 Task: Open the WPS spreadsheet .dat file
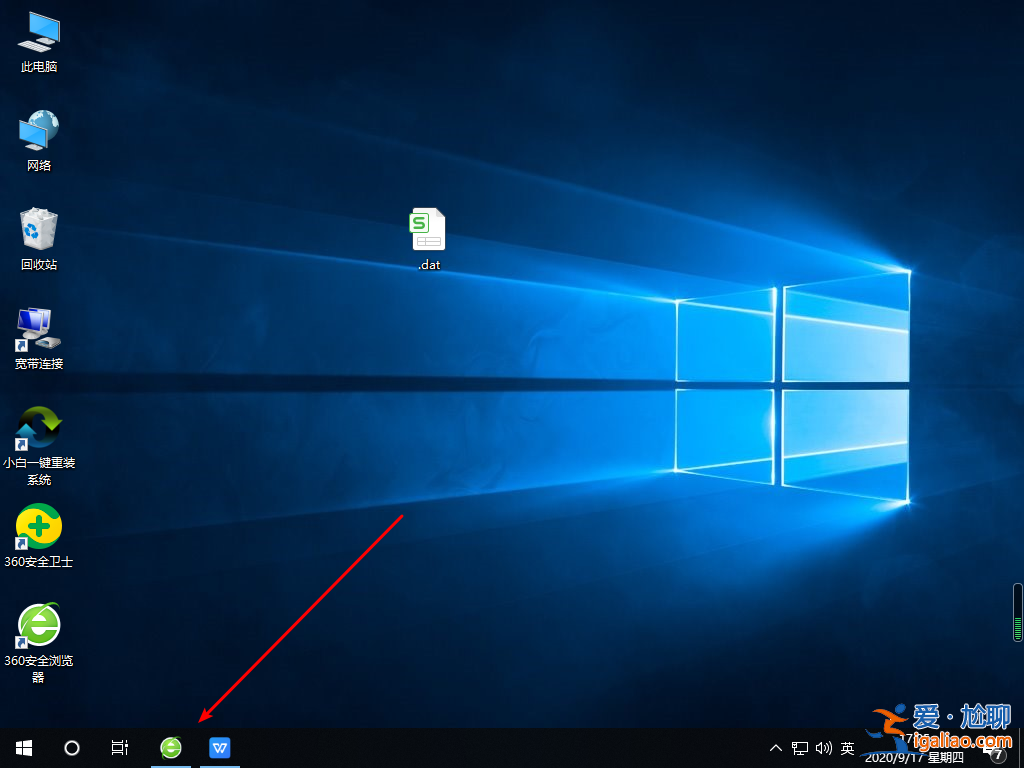tap(428, 230)
